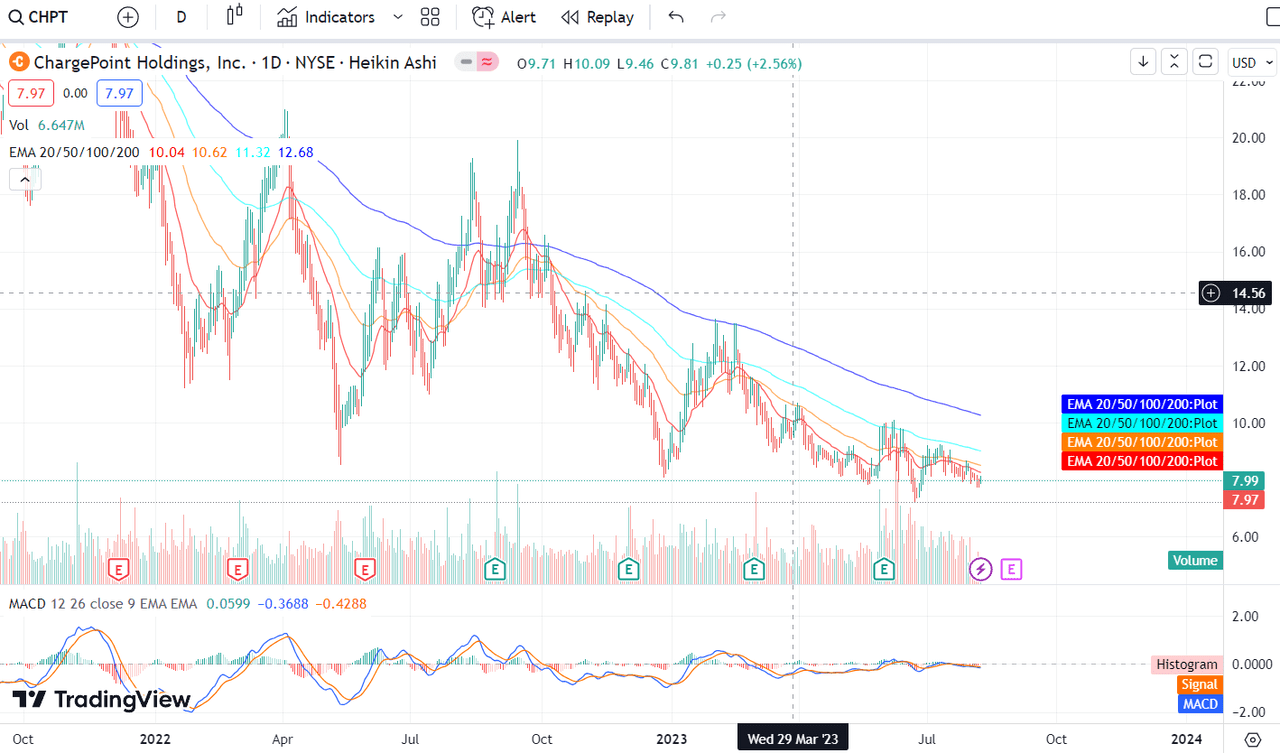Click the purple upcoming earnings E icon
This screenshot has height=753, width=1280.
click(1012, 570)
